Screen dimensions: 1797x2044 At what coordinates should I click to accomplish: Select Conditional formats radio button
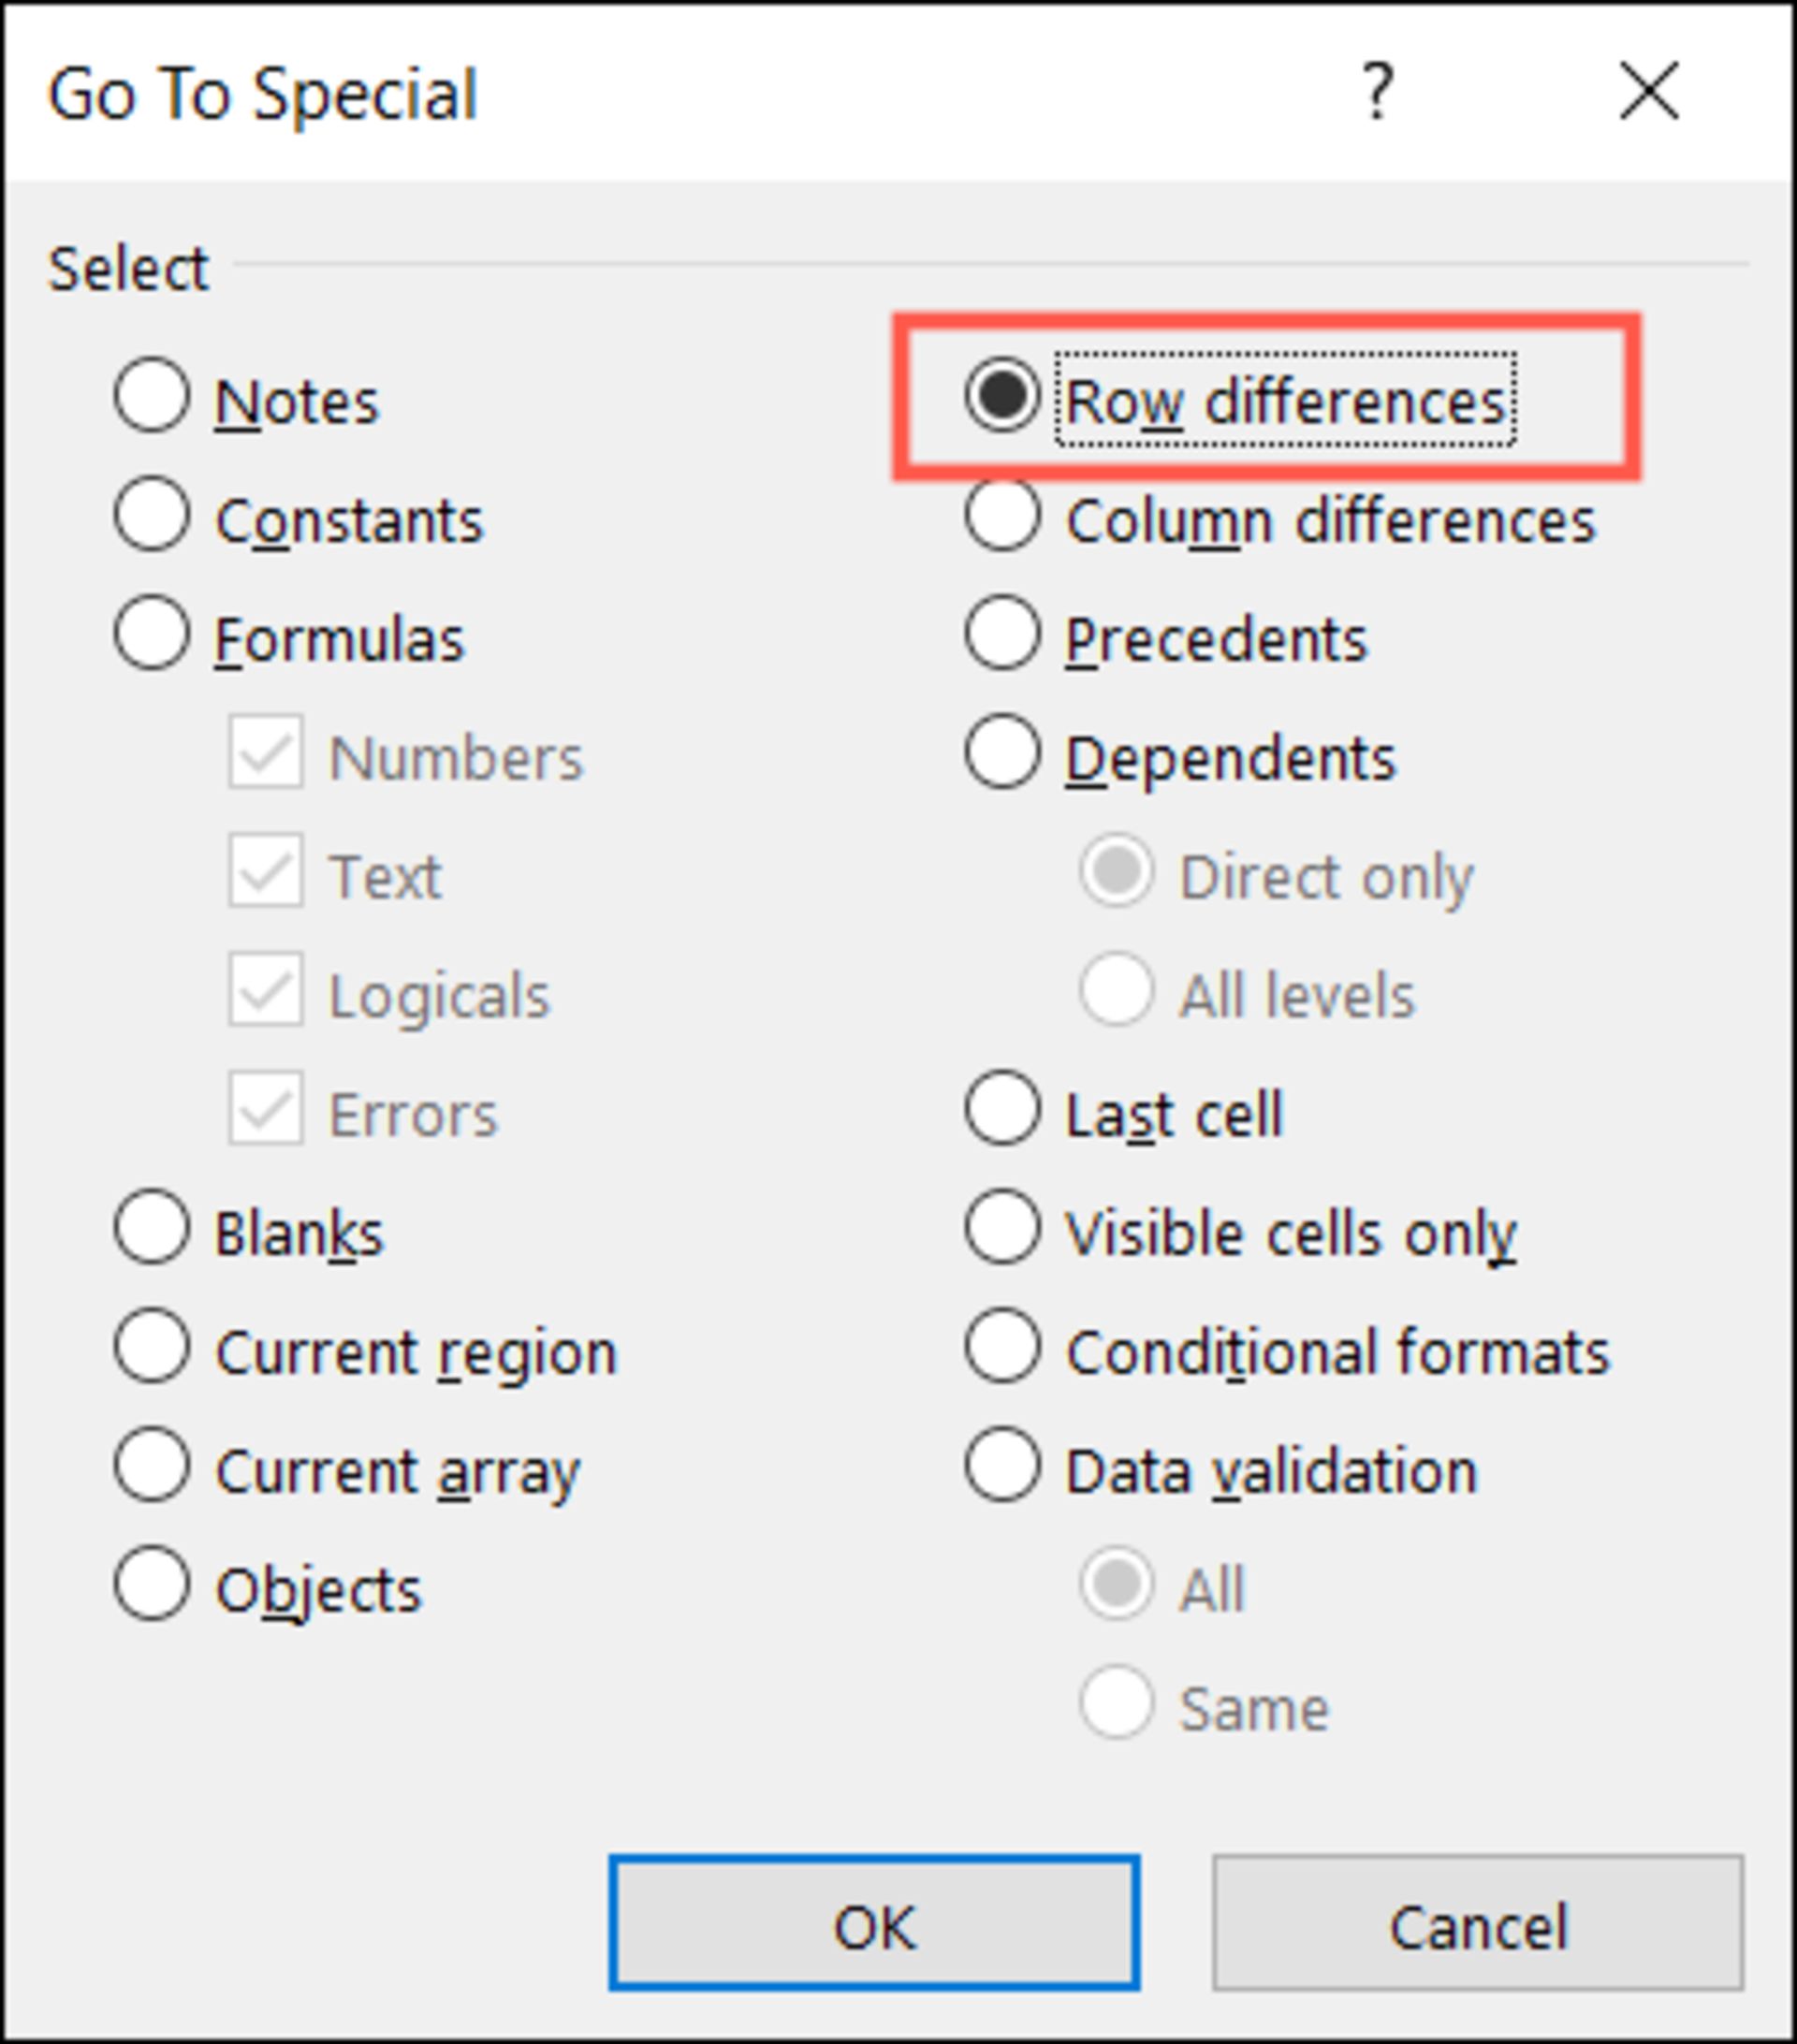tap(1003, 1346)
